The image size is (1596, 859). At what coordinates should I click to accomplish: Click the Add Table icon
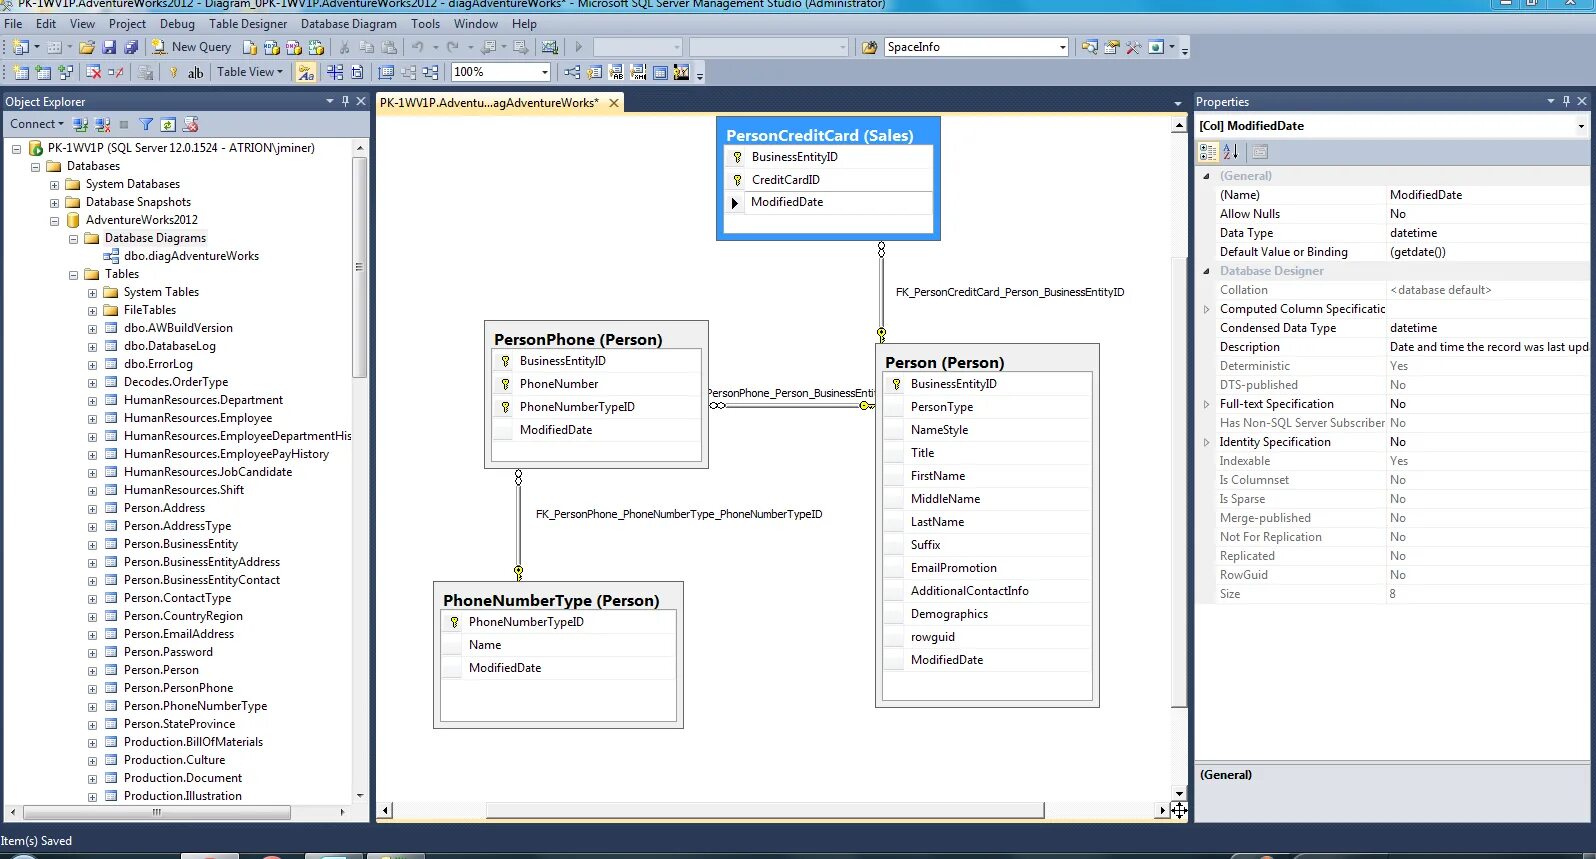(43, 72)
